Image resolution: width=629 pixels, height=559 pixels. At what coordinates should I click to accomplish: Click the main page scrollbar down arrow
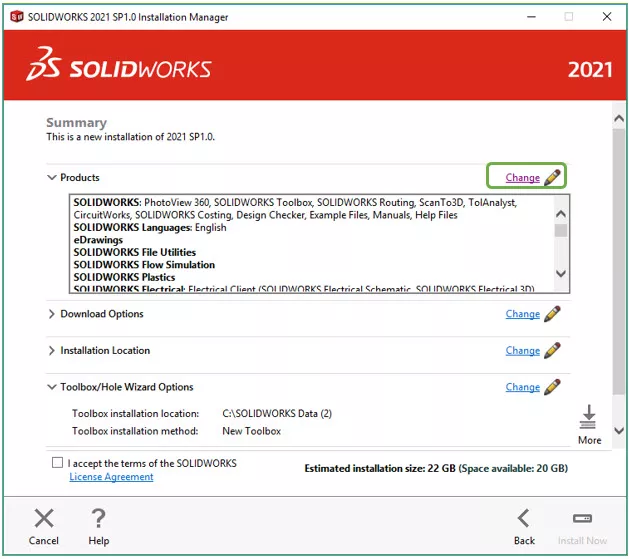point(619,431)
